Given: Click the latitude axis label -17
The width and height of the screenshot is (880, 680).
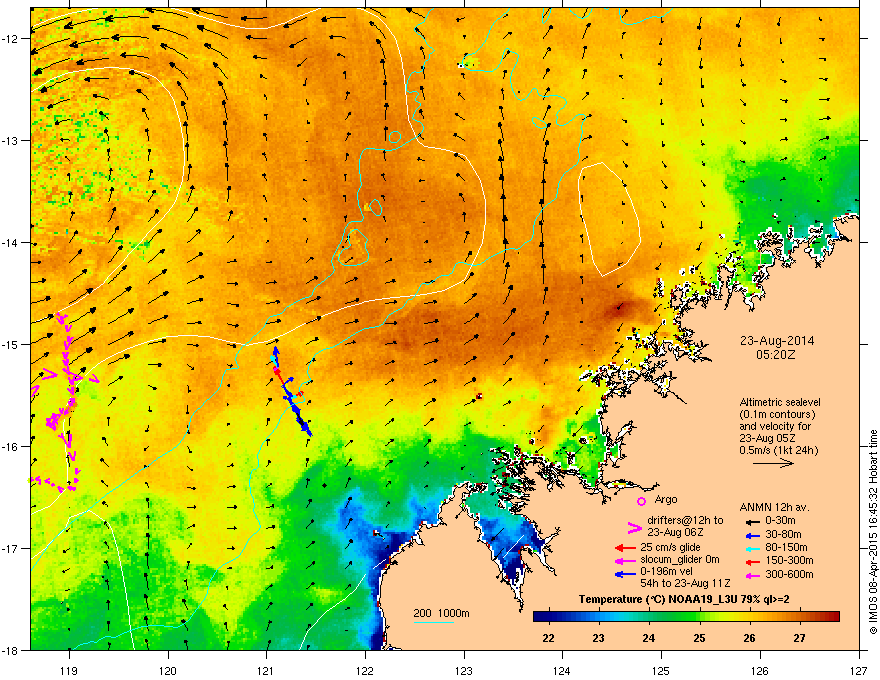Looking at the screenshot, I should (x=10, y=548).
